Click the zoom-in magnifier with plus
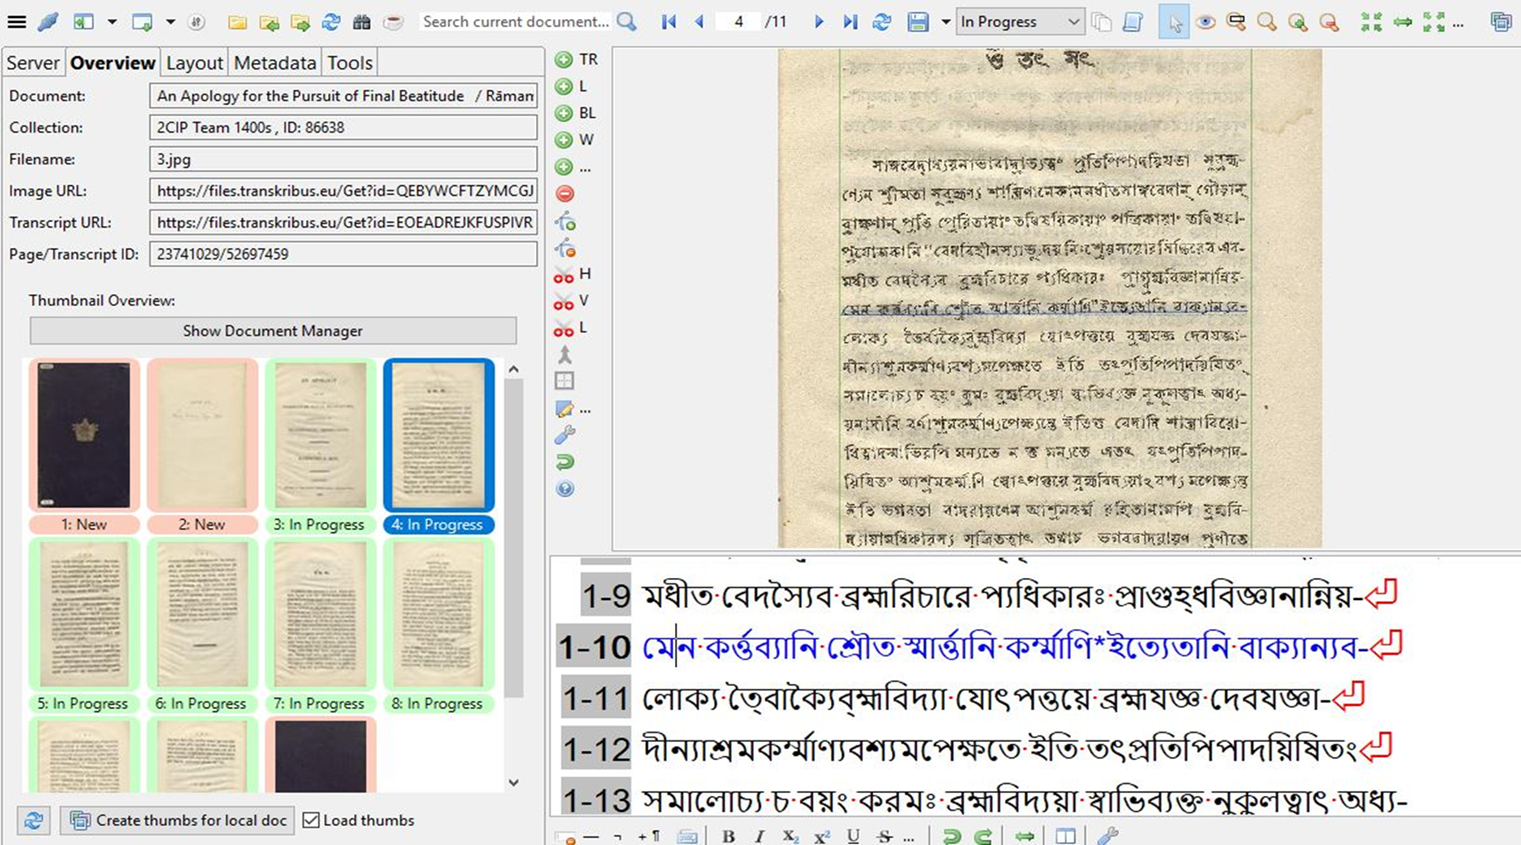Image resolution: width=1521 pixels, height=845 pixels. [1298, 21]
